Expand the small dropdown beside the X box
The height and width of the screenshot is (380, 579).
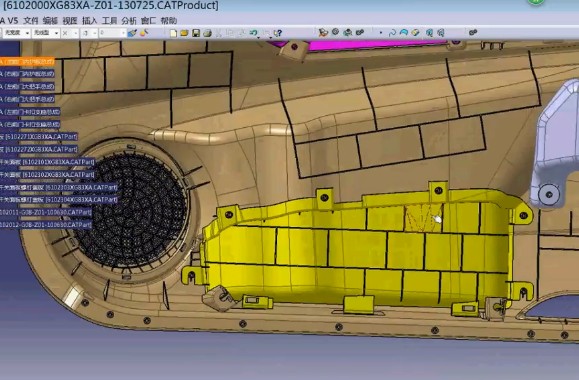(x=76, y=33)
